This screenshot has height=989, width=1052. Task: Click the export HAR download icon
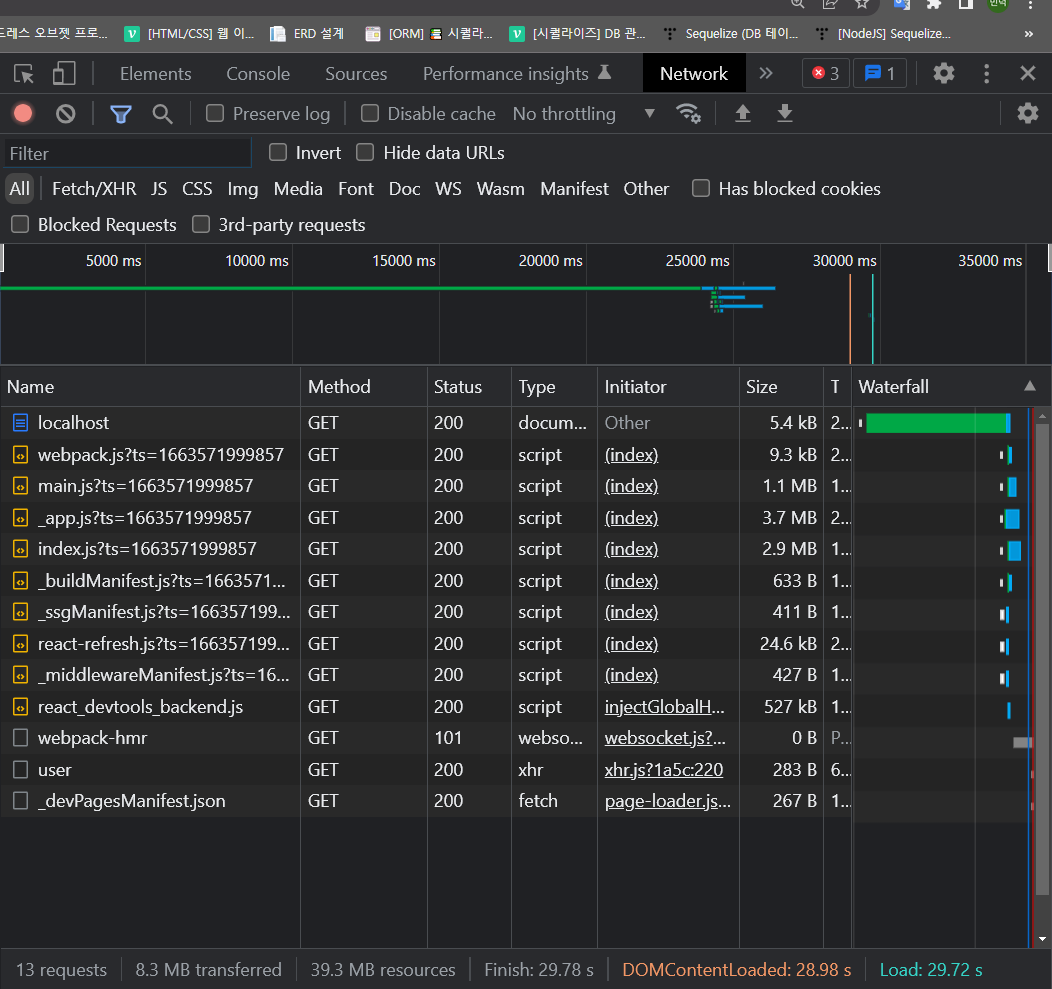click(785, 114)
